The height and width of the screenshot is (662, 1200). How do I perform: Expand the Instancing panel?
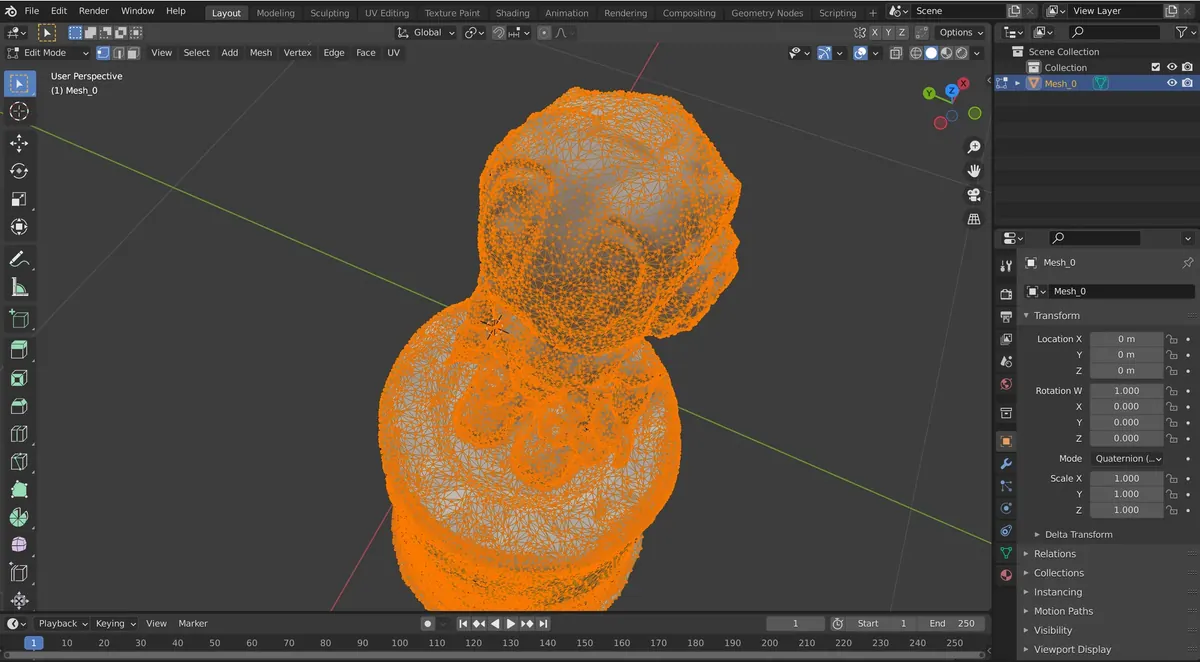coord(1057,592)
